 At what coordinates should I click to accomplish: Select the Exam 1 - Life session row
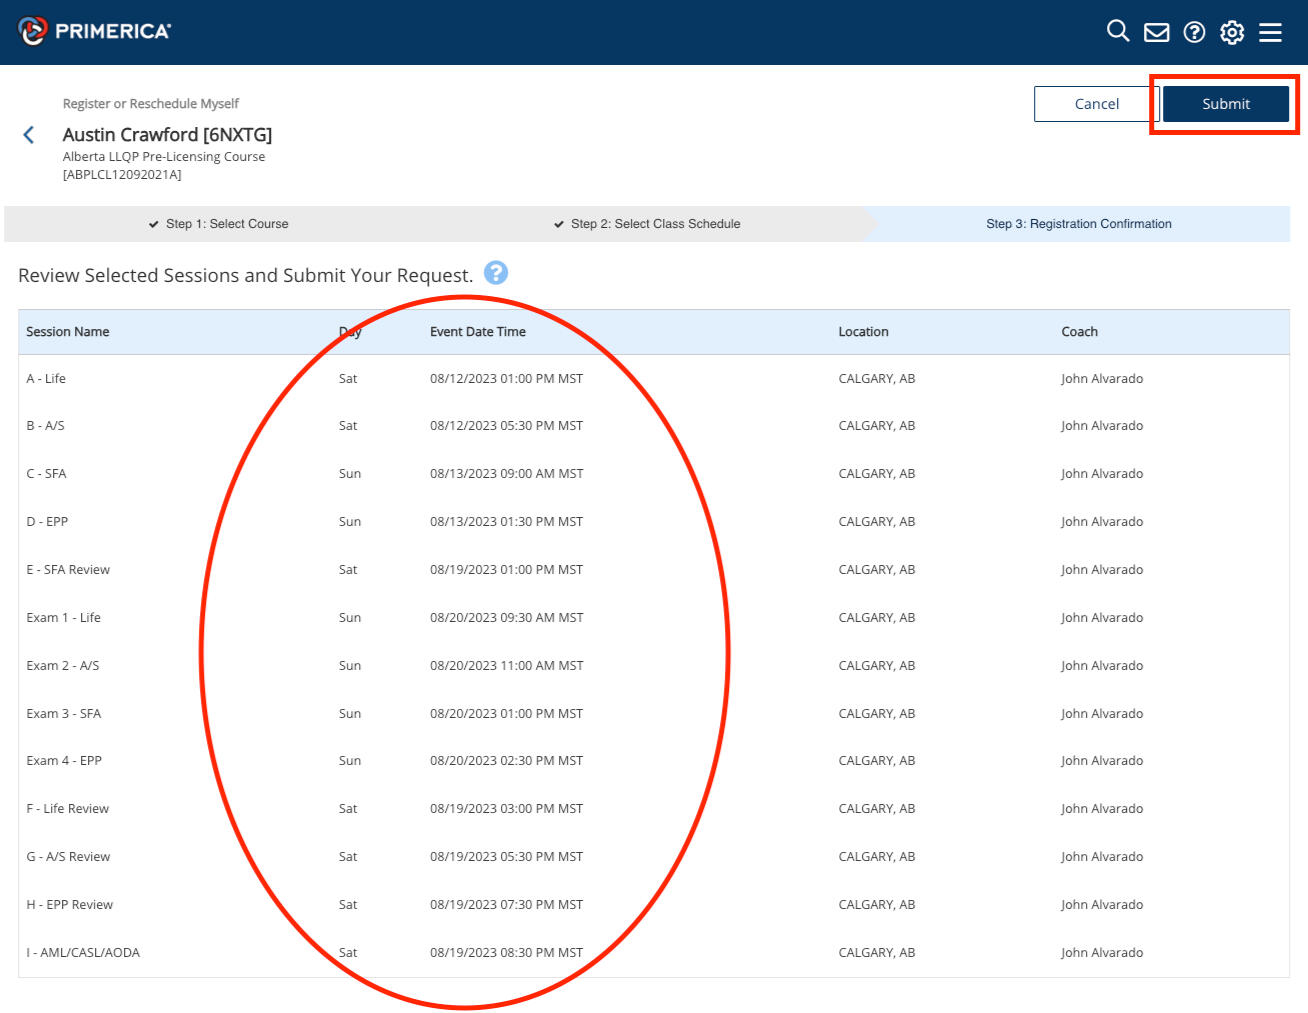click(x=63, y=618)
